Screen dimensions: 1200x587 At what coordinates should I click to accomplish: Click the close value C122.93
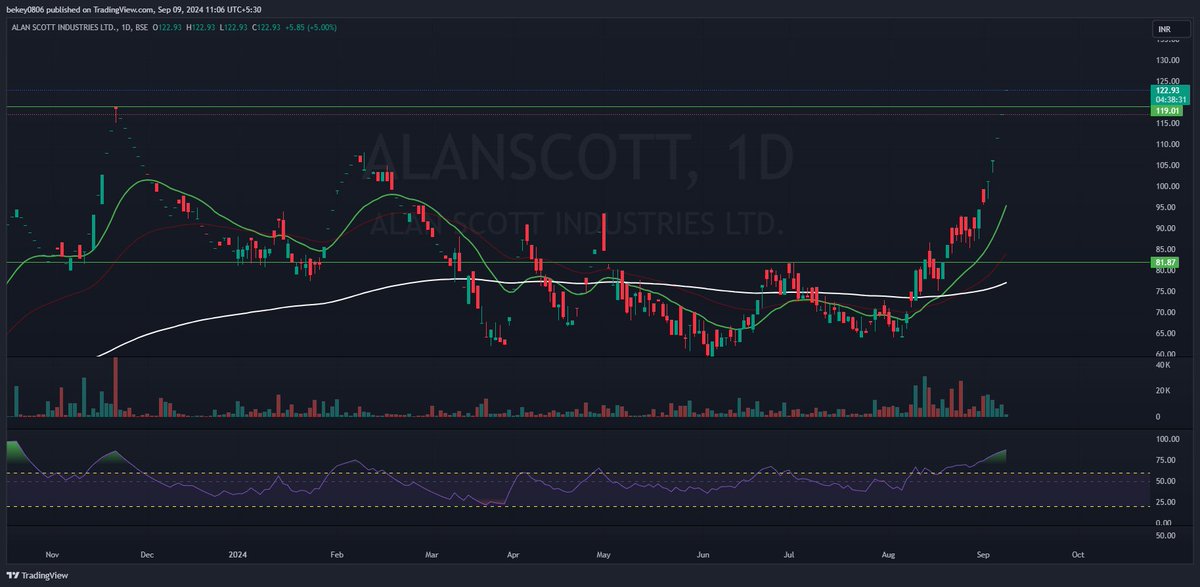click(x=265, y=26)
